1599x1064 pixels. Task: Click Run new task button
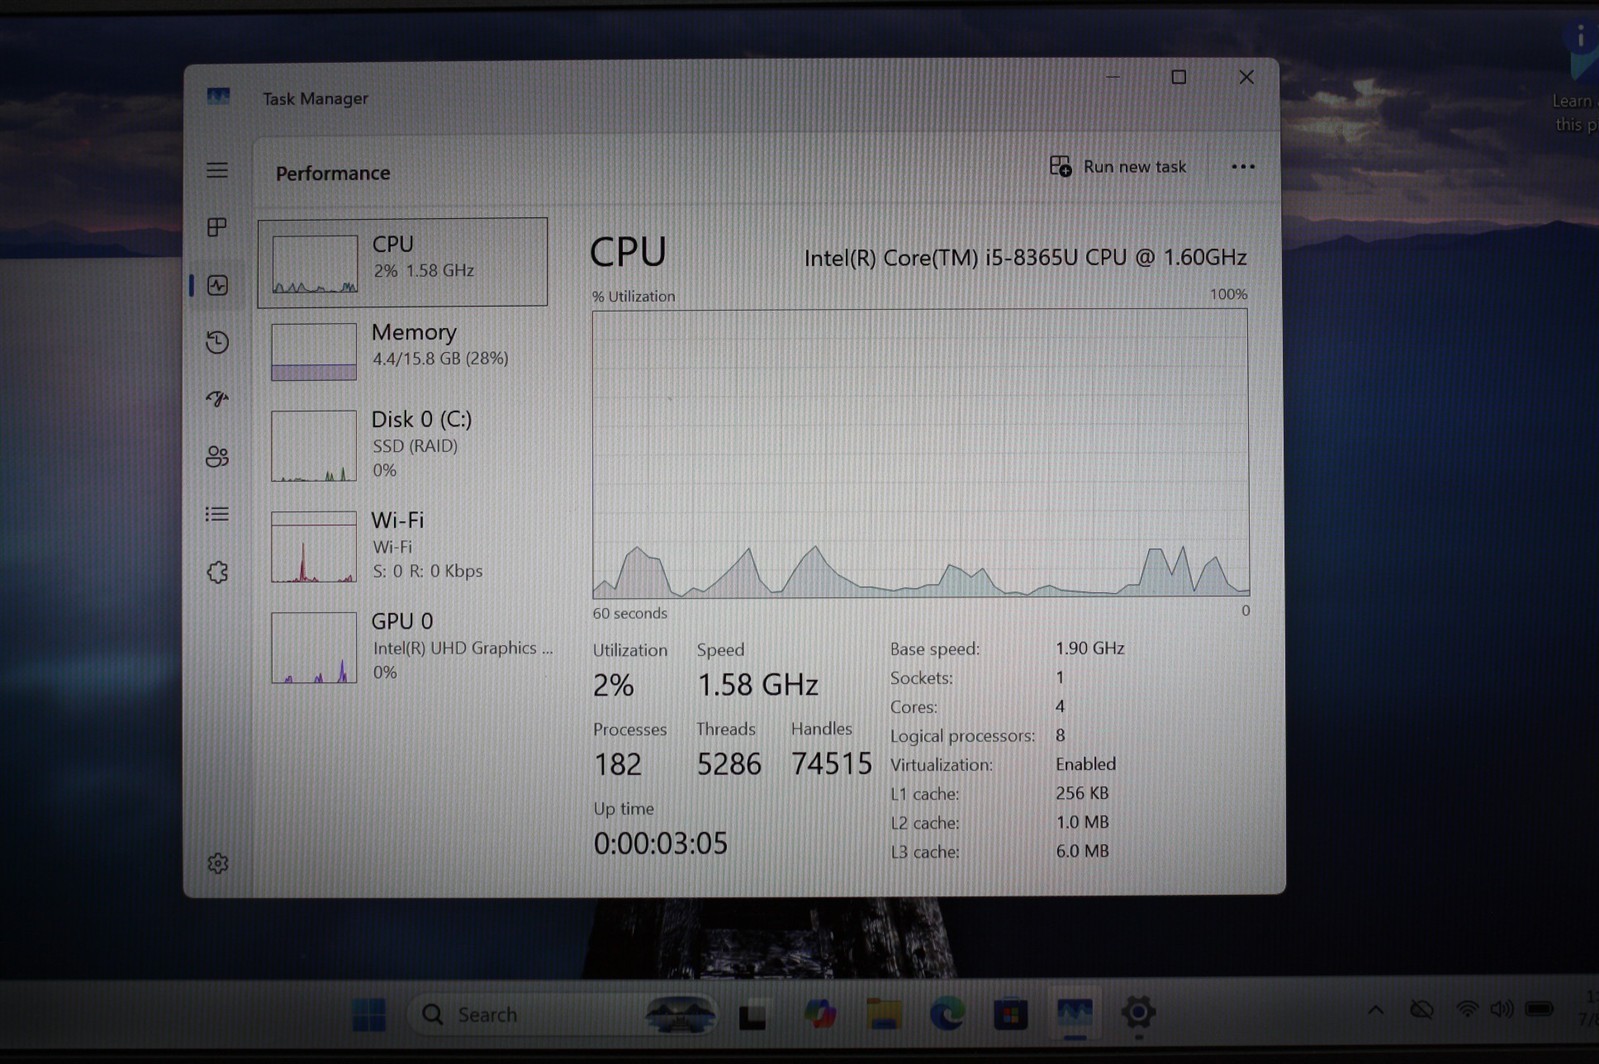pyautogui.click(x=1117, y=166)
